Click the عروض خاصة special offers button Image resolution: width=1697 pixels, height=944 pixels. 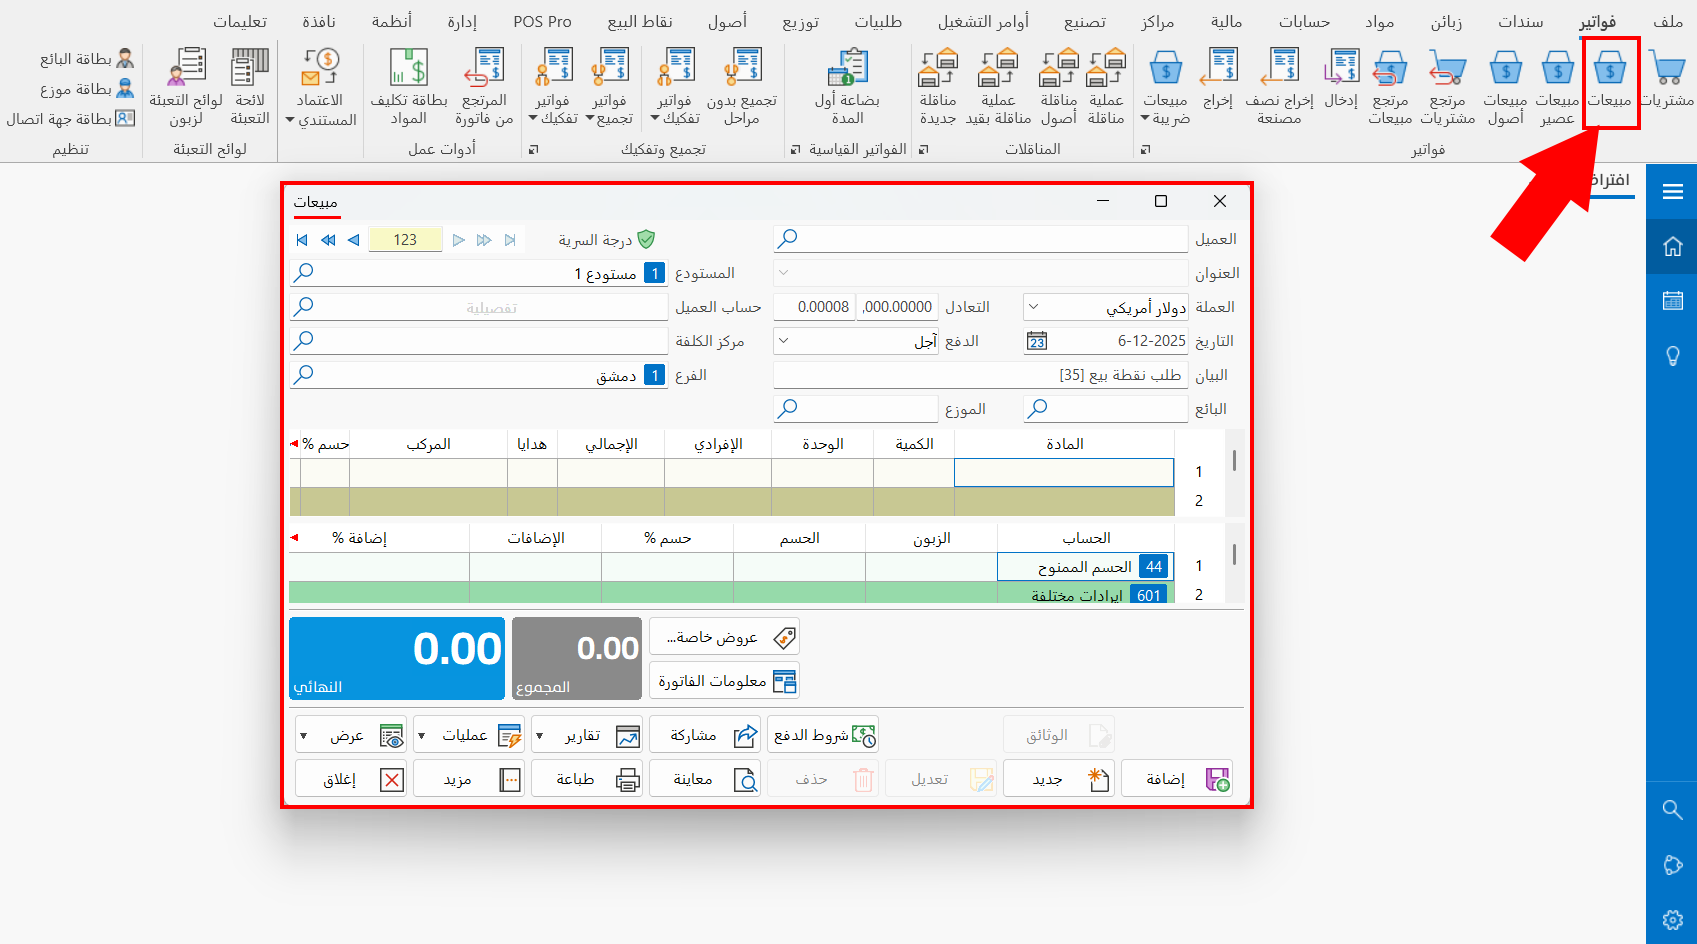[724, 637]
